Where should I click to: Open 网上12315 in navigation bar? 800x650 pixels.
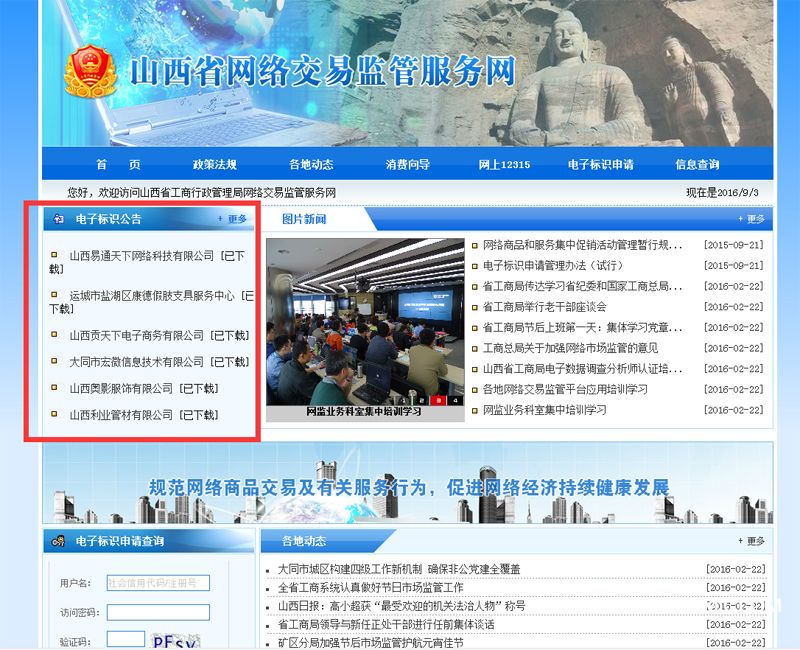pos(504,165)
